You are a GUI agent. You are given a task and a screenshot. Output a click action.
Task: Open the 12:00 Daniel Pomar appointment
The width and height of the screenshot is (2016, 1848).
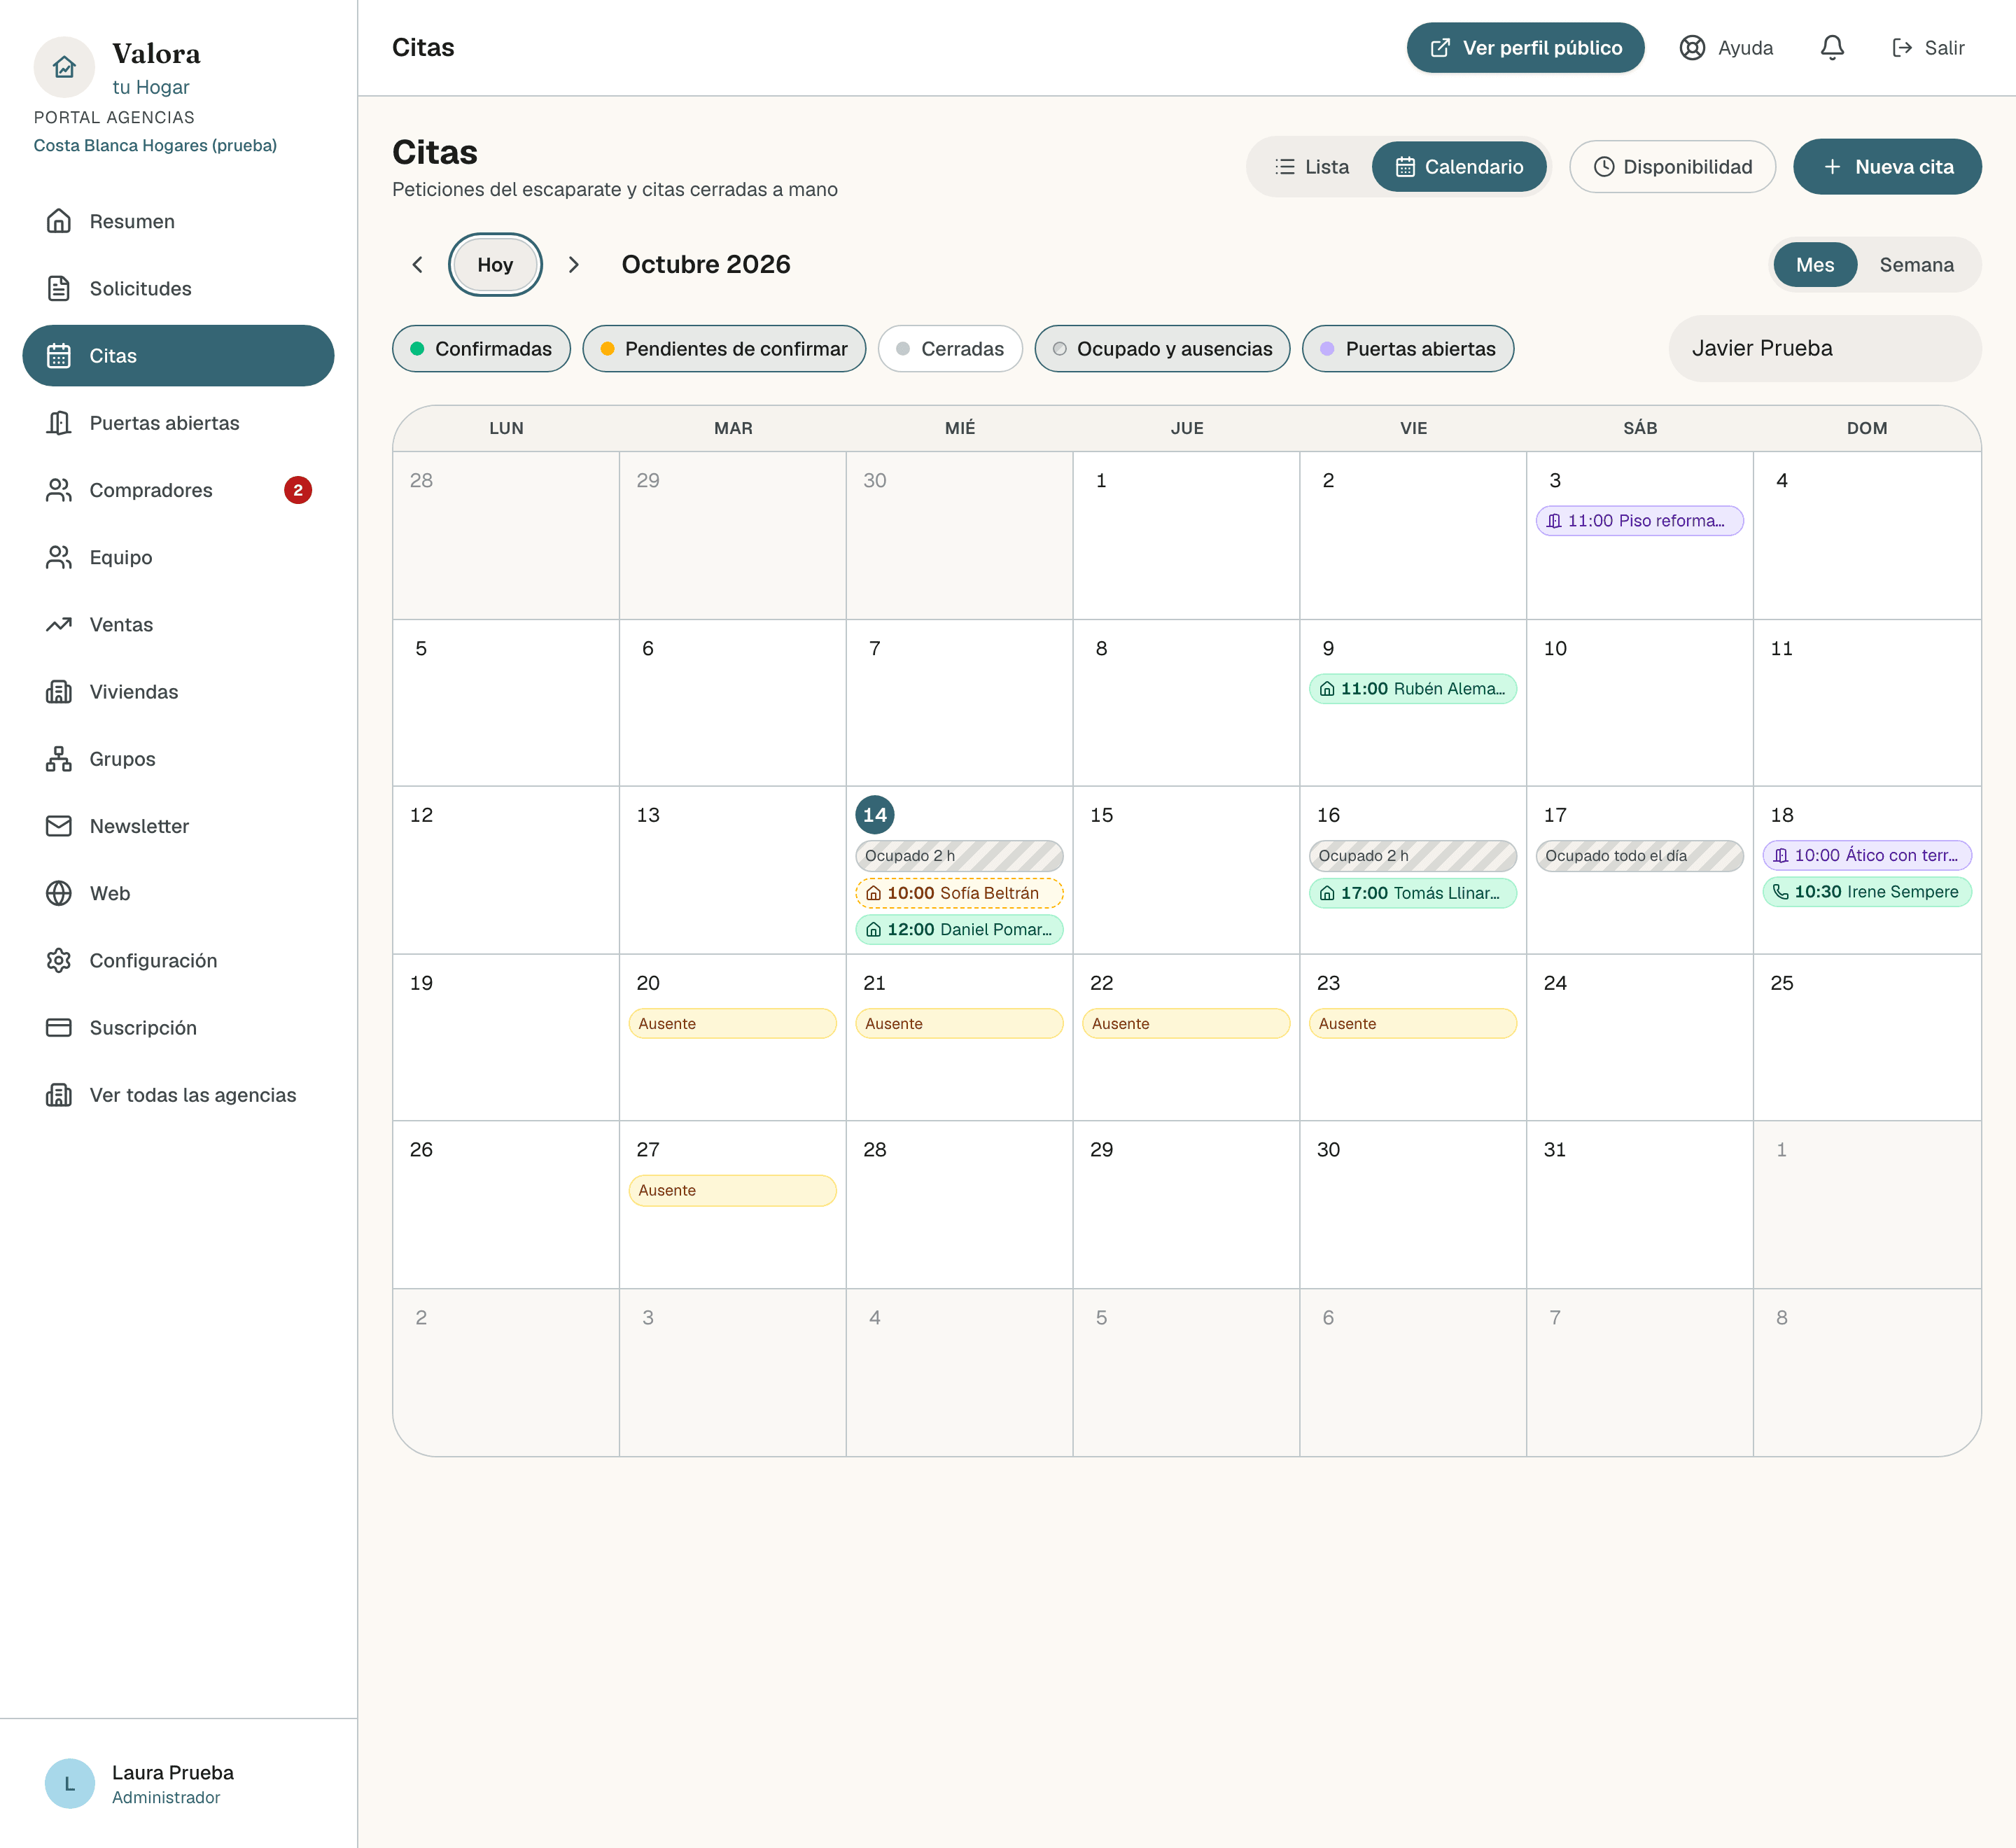959,930
